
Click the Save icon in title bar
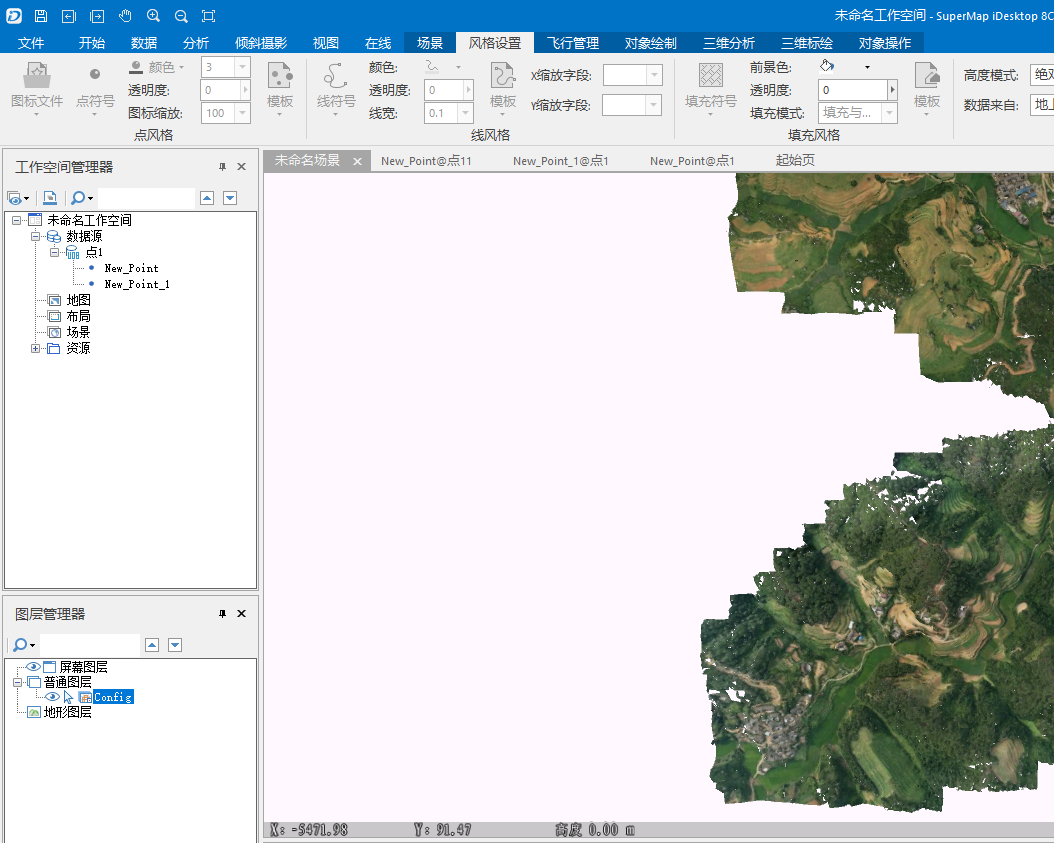[x=40, y=16]
